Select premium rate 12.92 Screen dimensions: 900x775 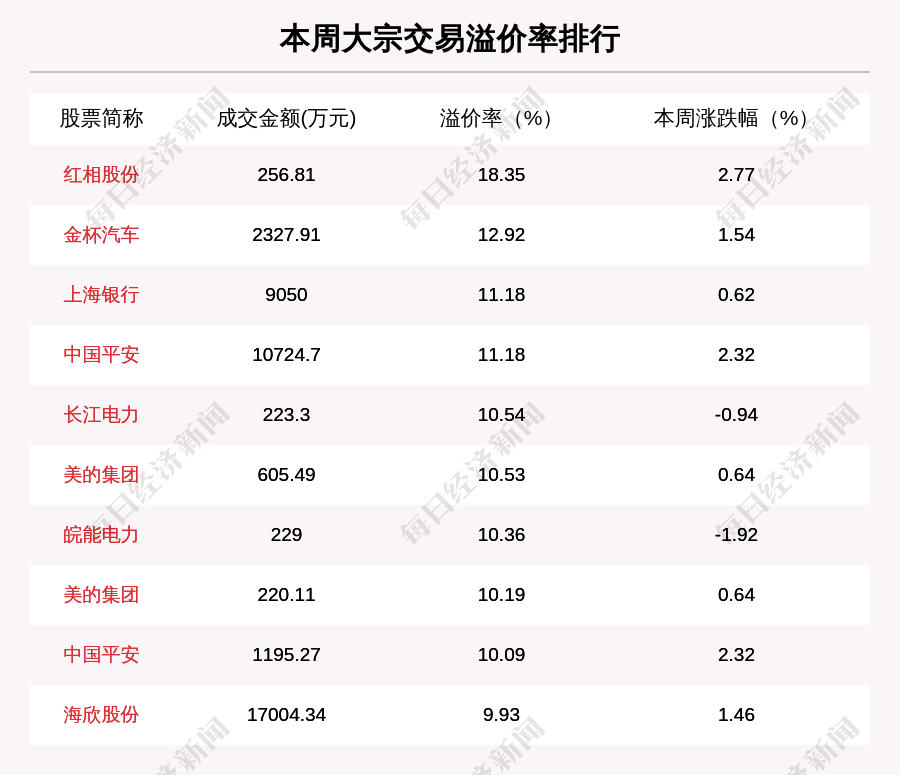pyautogui.click(x=502, y=235)
